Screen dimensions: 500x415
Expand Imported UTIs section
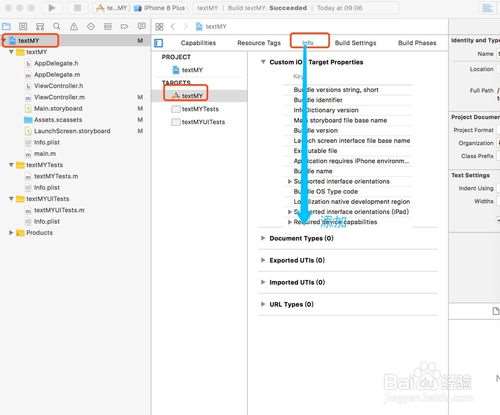[263, 282]
